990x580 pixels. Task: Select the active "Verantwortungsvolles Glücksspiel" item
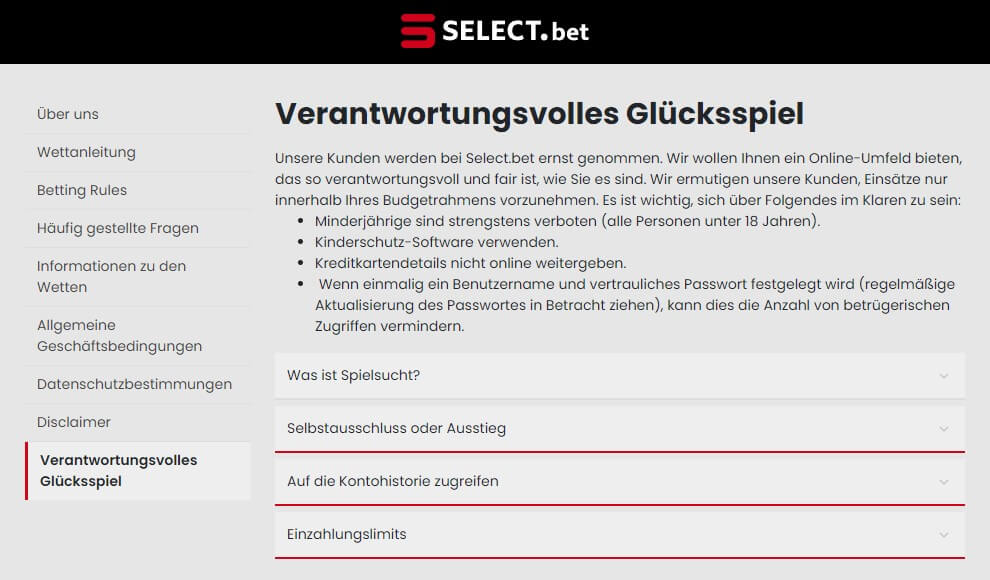(x=118, y=470)
